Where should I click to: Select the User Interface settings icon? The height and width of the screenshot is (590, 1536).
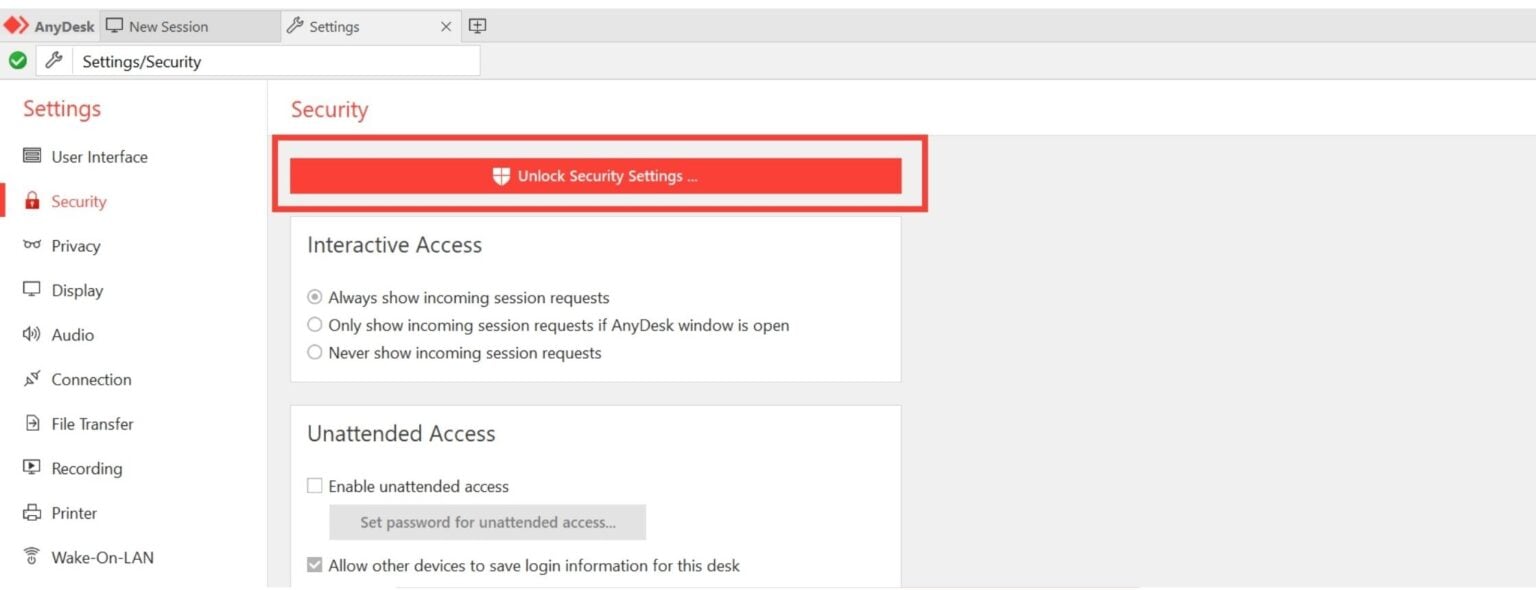(x=34, y=156)
